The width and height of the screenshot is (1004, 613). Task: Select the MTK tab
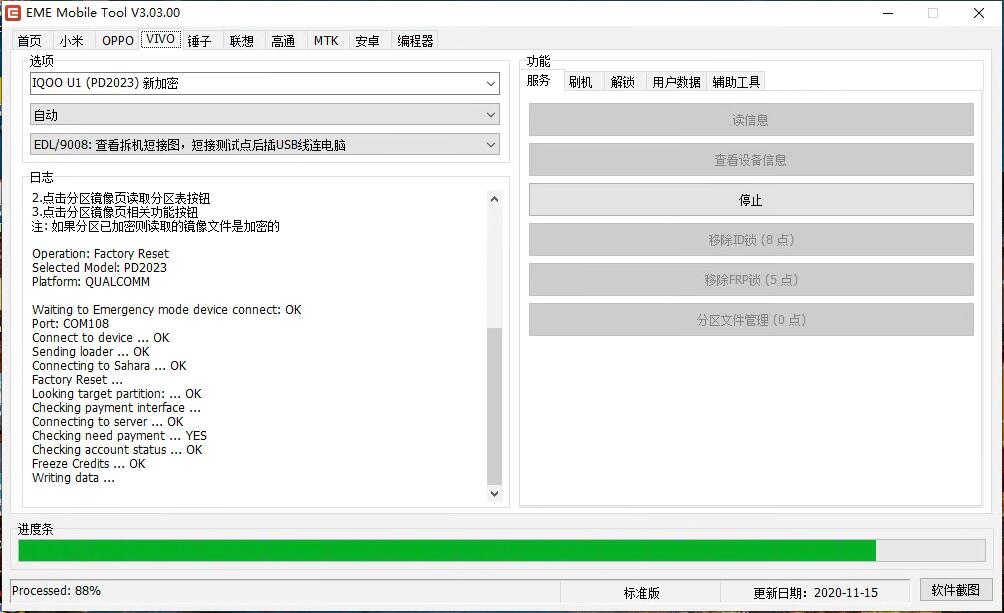pos(326,41)
